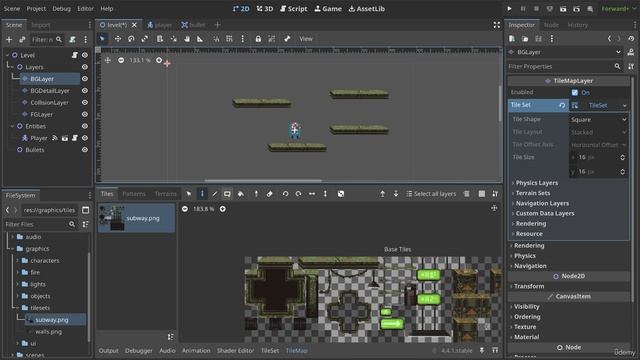The width and height of the screenshot is (640, 360).
Task: Open the Shader Editor bottom panel
Action: click(236, 351)
